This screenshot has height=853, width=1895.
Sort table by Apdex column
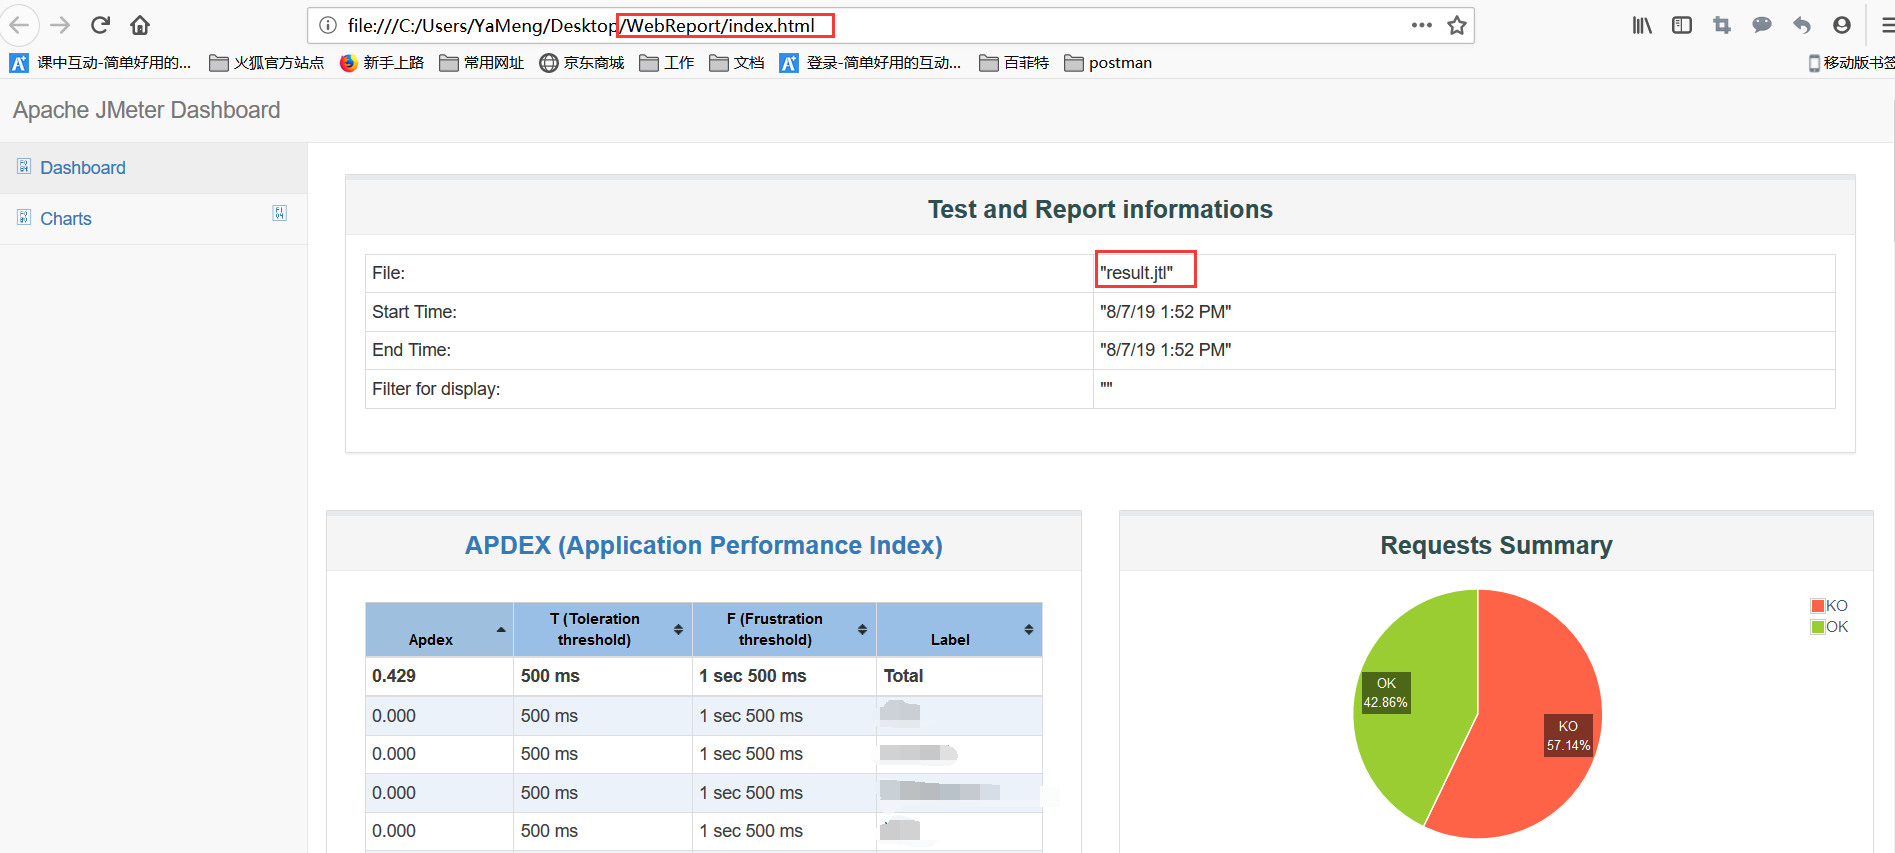tap(439, 630)
